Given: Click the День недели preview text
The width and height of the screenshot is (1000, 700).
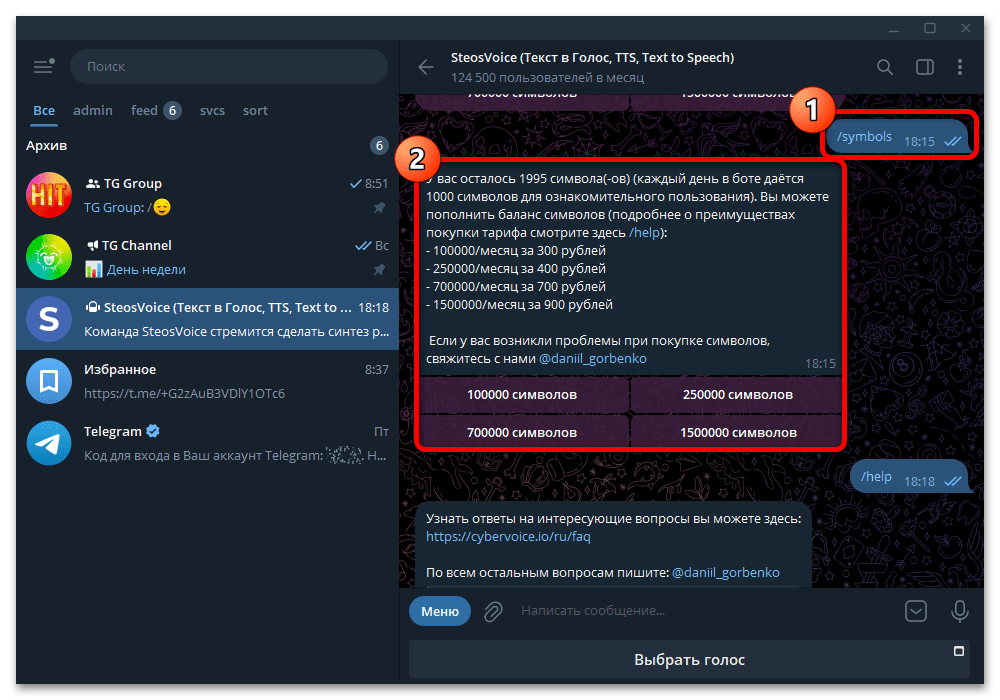Looking at the screenshot, I should point(146,270).
